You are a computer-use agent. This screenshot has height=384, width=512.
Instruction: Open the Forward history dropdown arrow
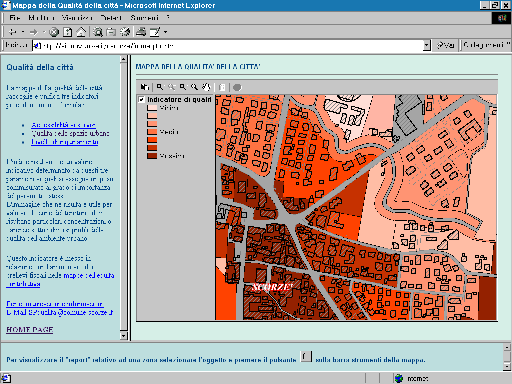(x=44, y=32)
